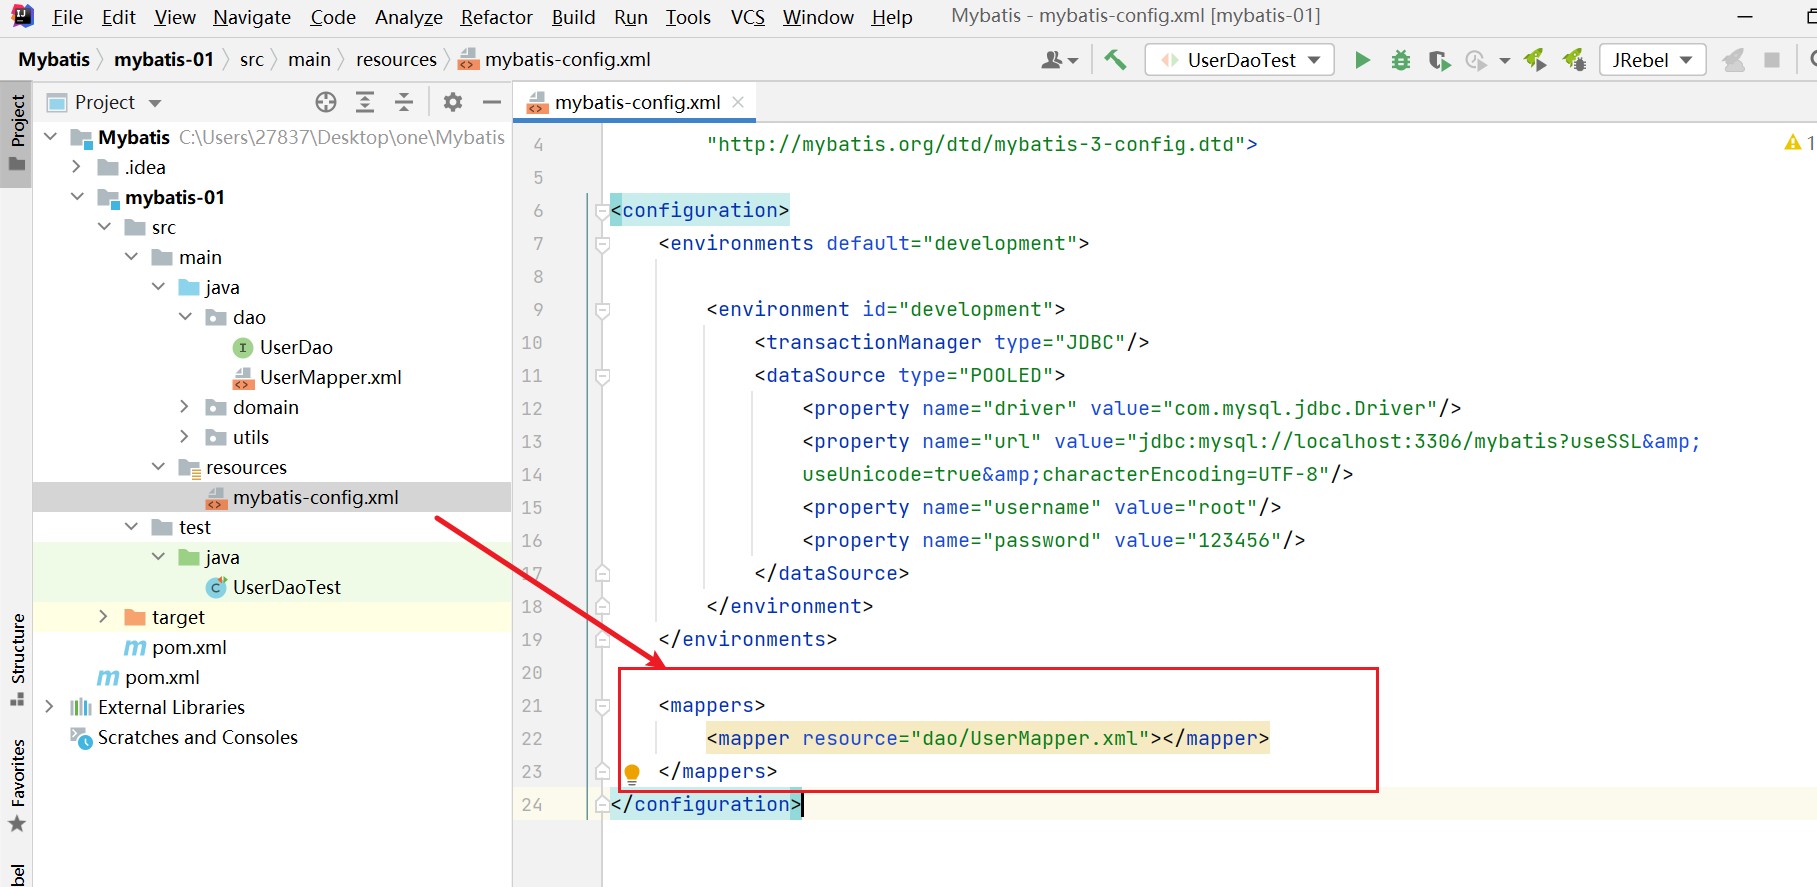Open the Structure side tab
This screenshot has width=1817, height=887.
click(x=17, y=660)
